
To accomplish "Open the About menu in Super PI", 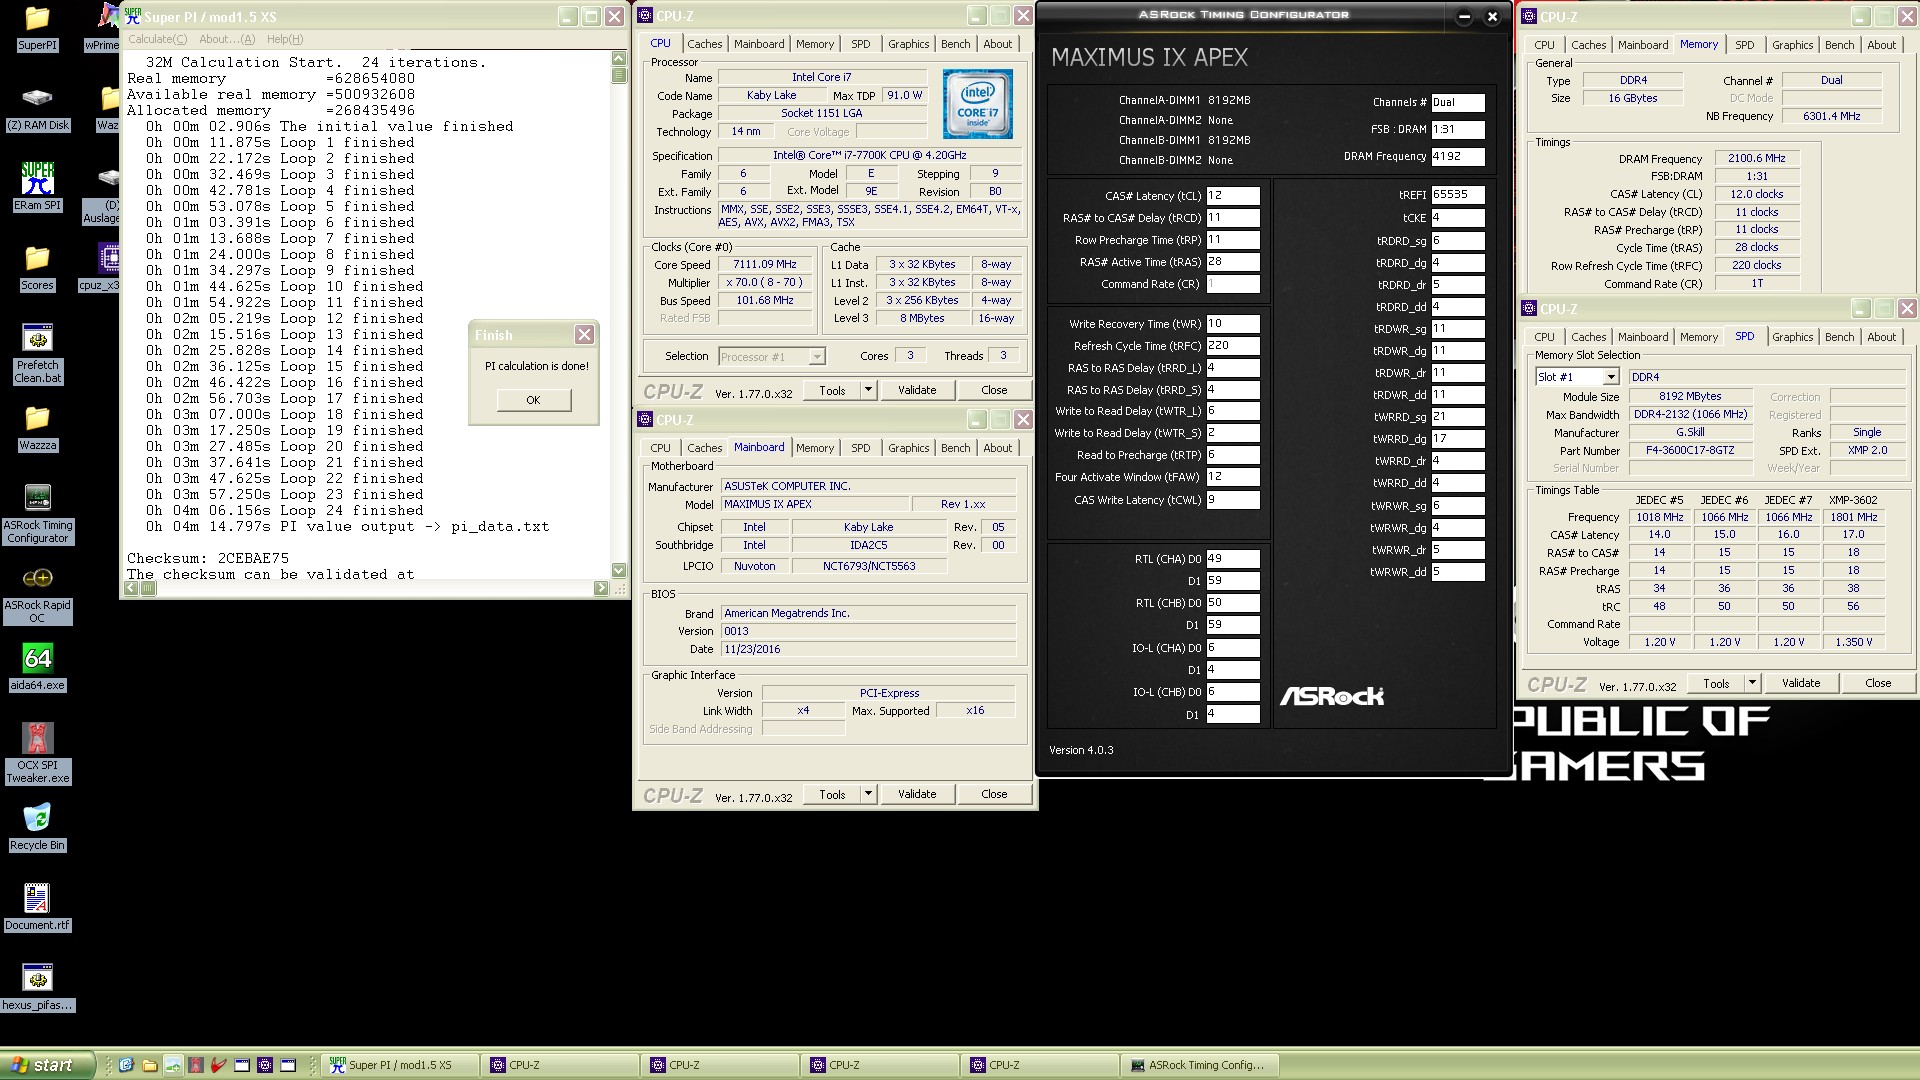I will (227, 39).
